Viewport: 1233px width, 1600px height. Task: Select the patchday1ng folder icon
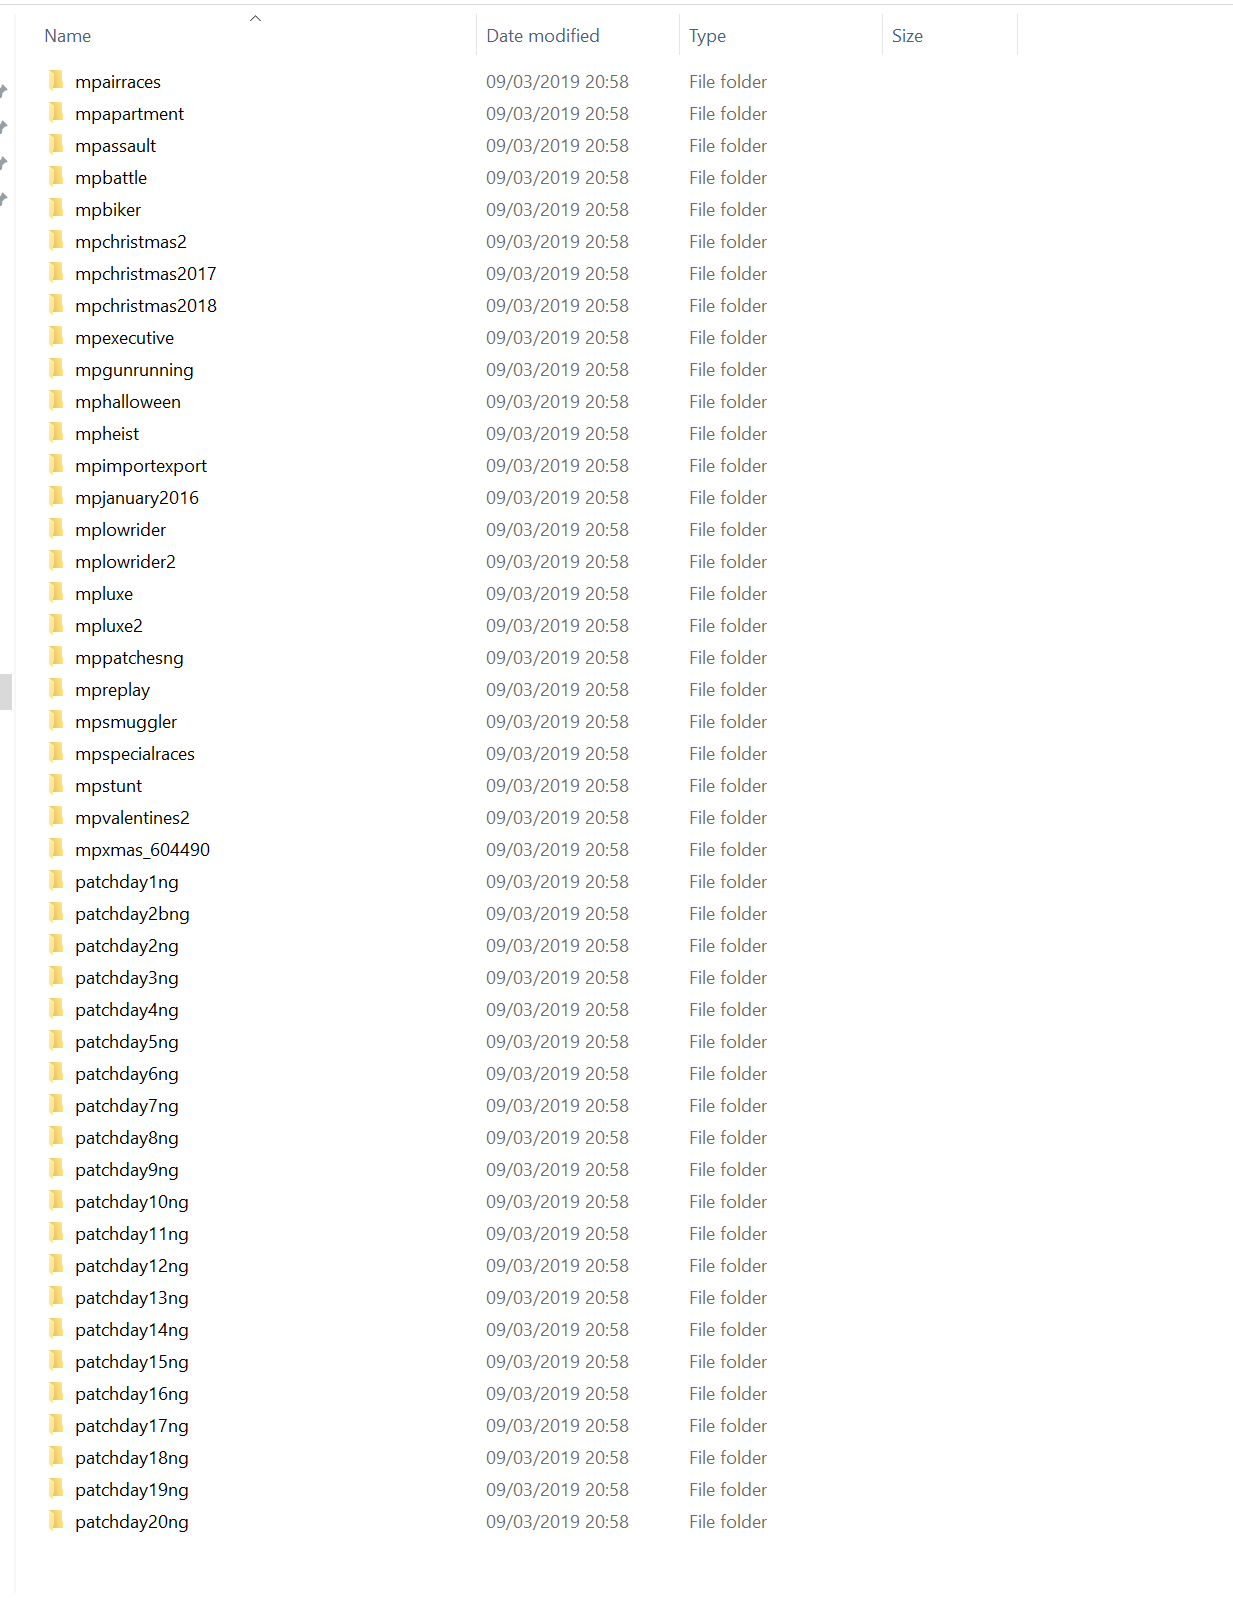coord(57,880)
